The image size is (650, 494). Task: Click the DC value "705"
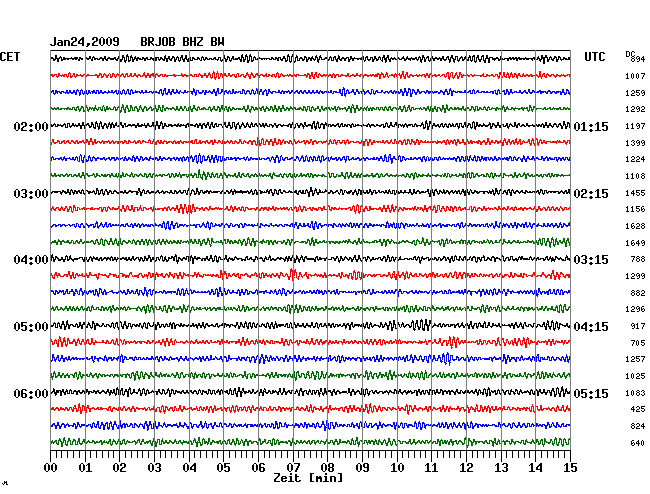pos(638,343)
